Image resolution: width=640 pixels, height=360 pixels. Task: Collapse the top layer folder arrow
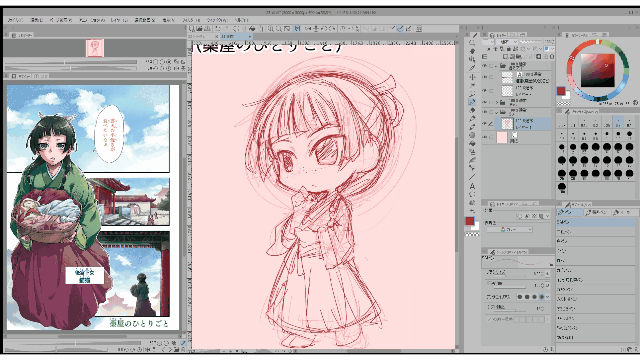pos(496,66)
